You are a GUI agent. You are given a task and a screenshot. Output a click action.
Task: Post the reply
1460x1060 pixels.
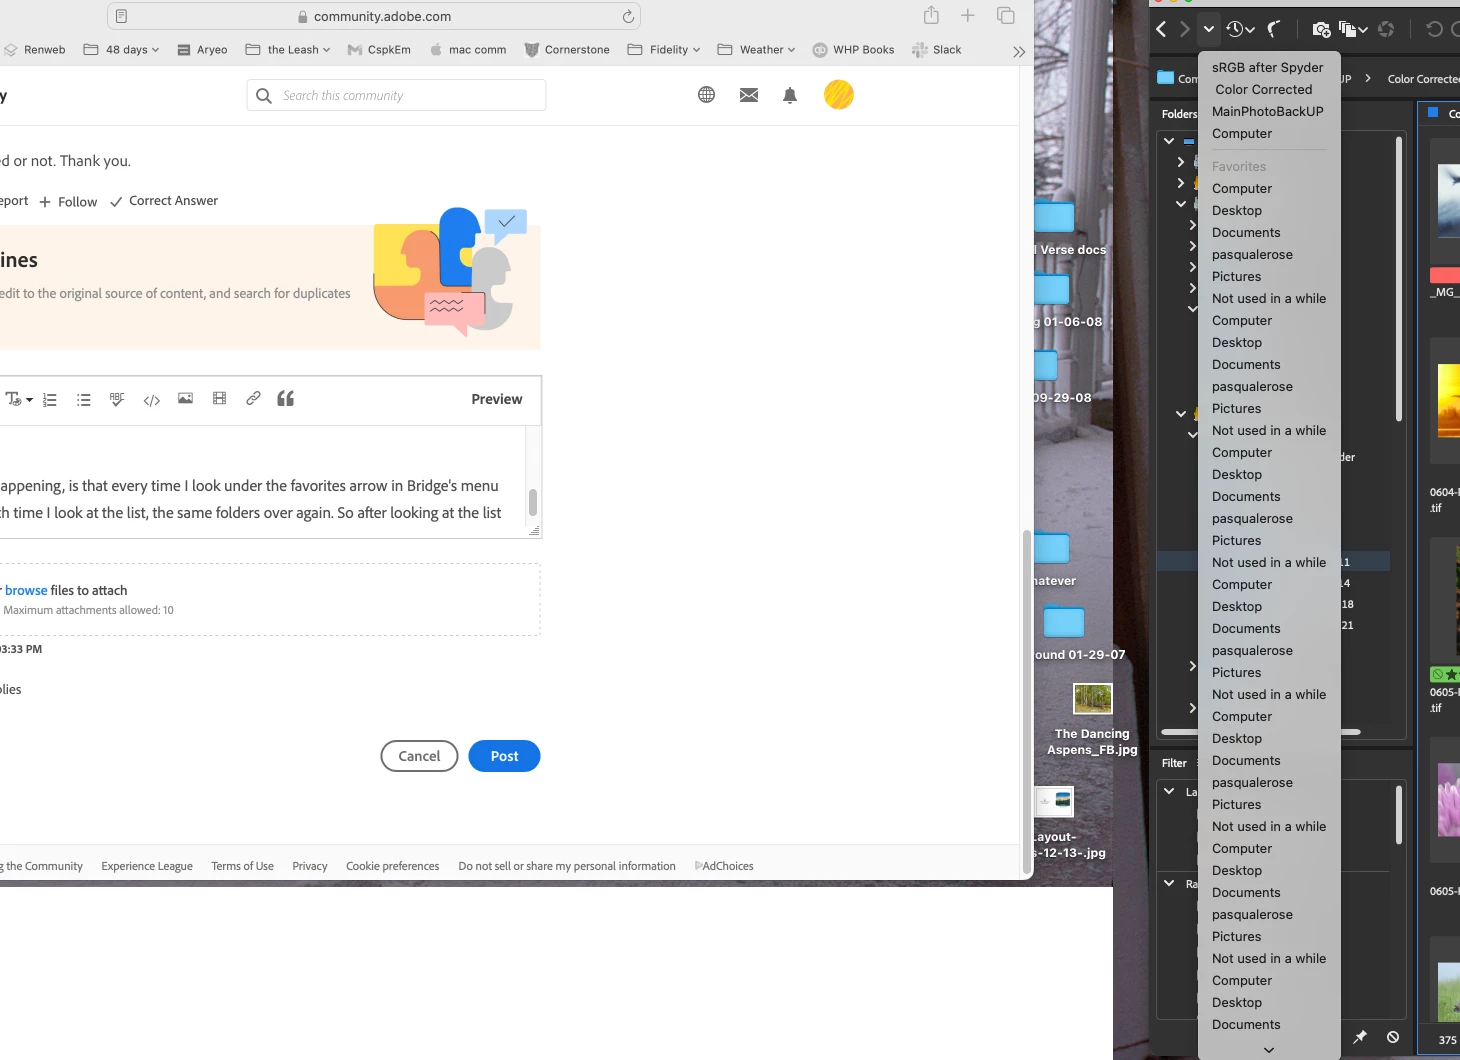504,756
